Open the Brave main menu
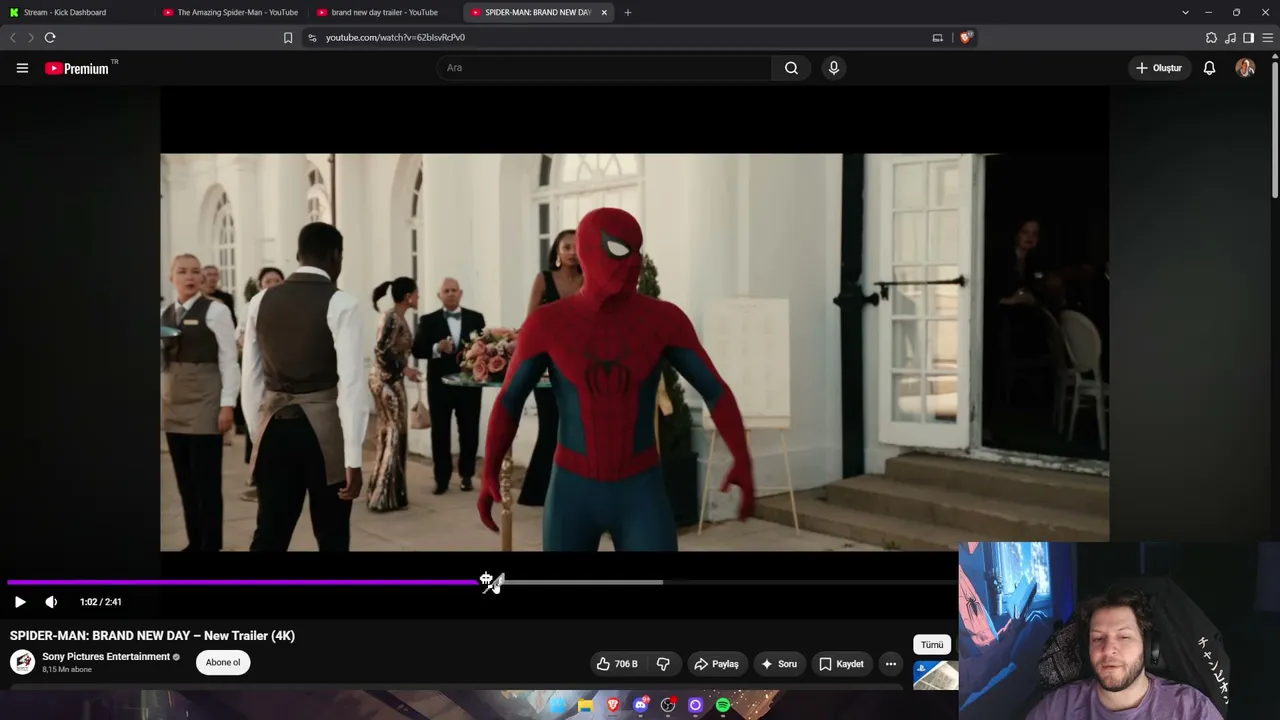 click(x=1267, y=38)
